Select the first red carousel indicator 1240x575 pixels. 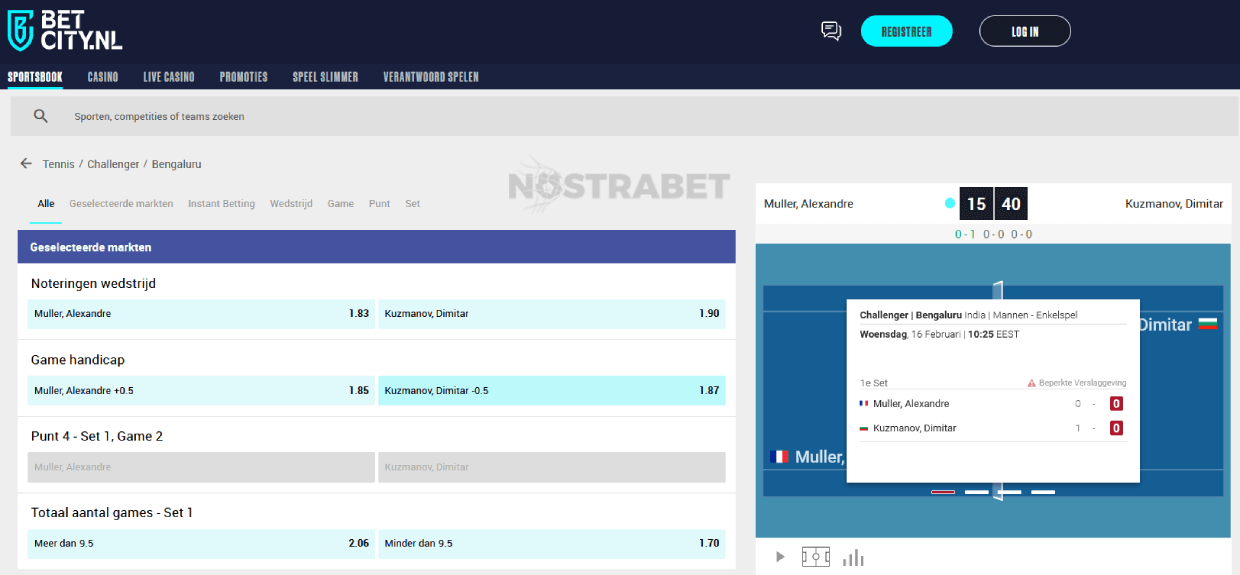click(x=943, y=492)
